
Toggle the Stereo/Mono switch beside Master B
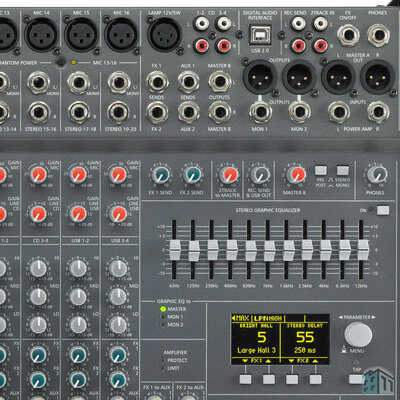pos(343,170)
